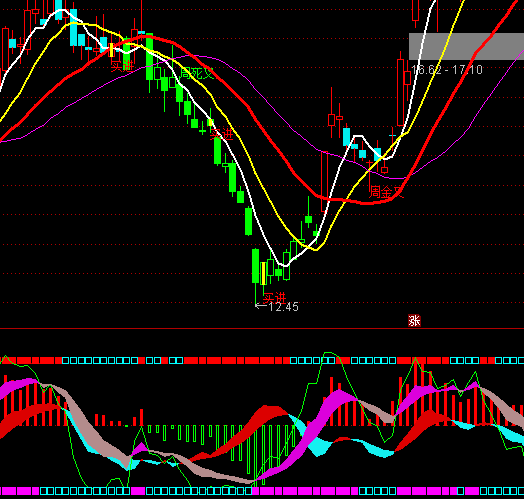Click the arrow pointing to 12.45
The height and width of the screenshot is (499, 524).
261,305
